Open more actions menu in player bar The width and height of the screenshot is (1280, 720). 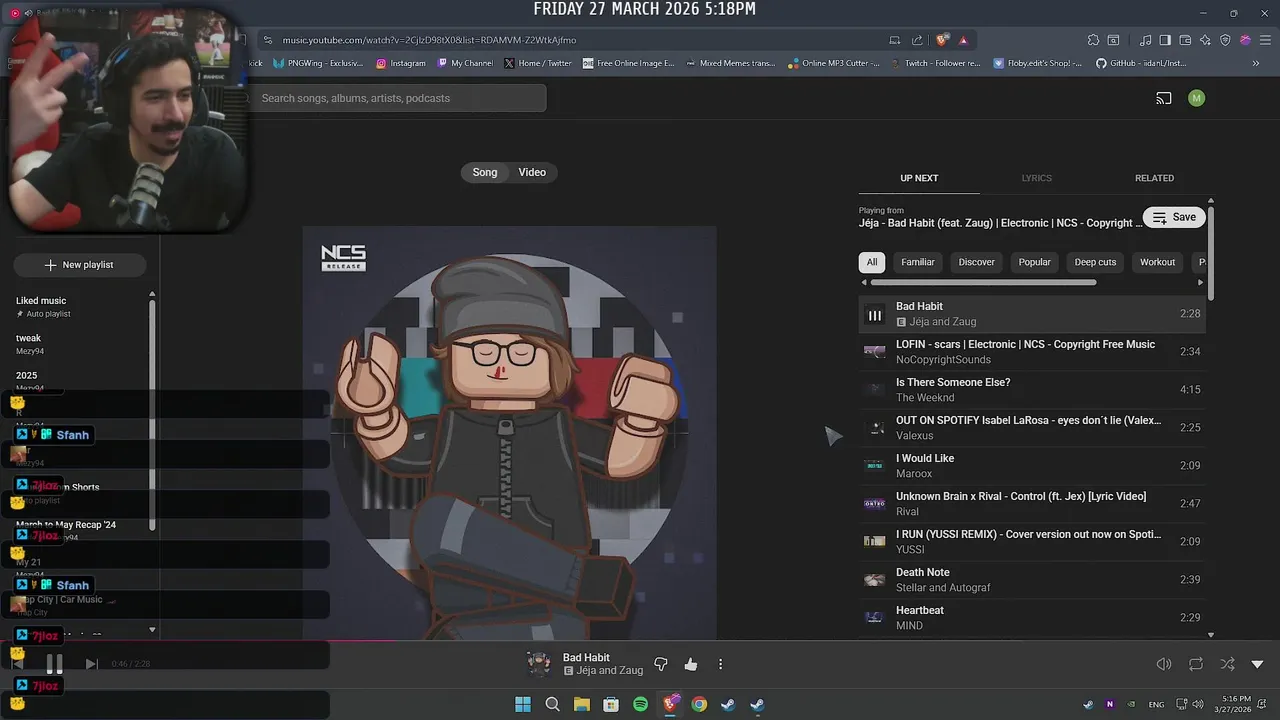[x=720, y=664]
